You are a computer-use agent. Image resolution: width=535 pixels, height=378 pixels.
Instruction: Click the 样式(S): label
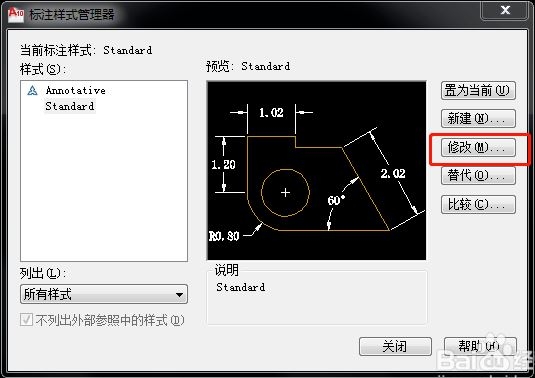[x=42, y=70]
